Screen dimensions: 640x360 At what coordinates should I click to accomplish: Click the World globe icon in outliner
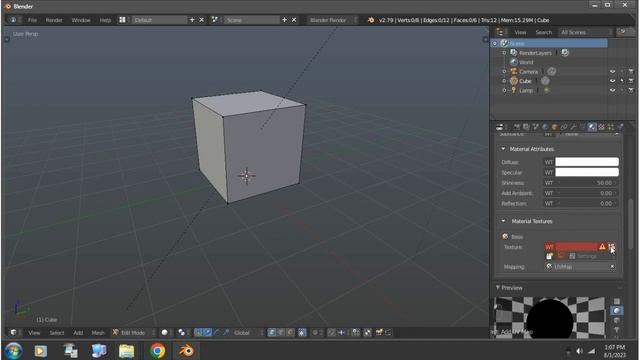[x=514, y=62]
